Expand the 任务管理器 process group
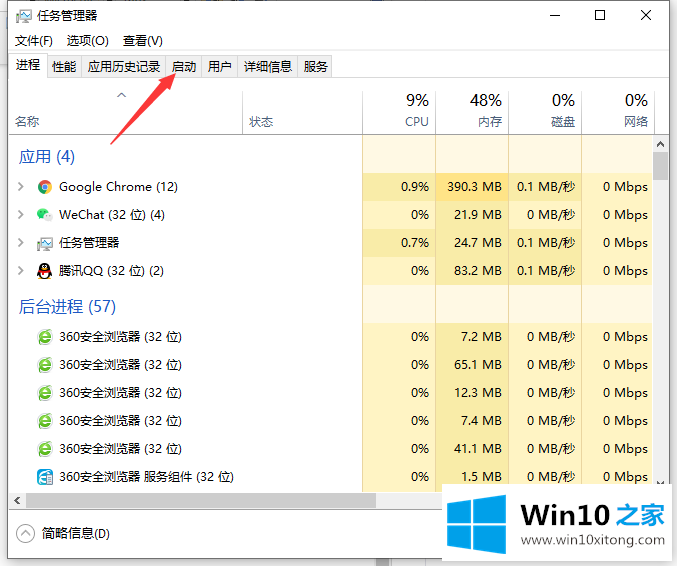 point(20,243)
